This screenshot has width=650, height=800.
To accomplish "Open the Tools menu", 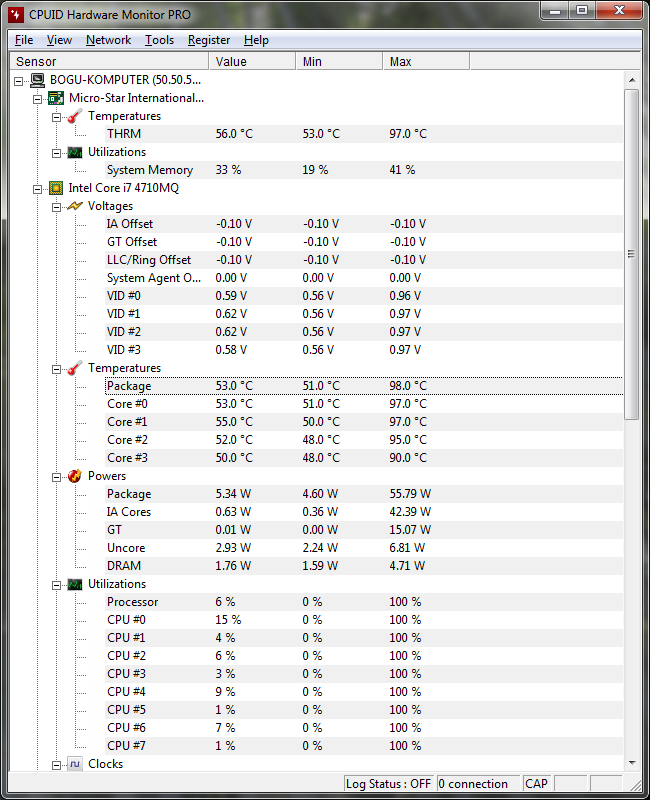I will click(159, 40).
